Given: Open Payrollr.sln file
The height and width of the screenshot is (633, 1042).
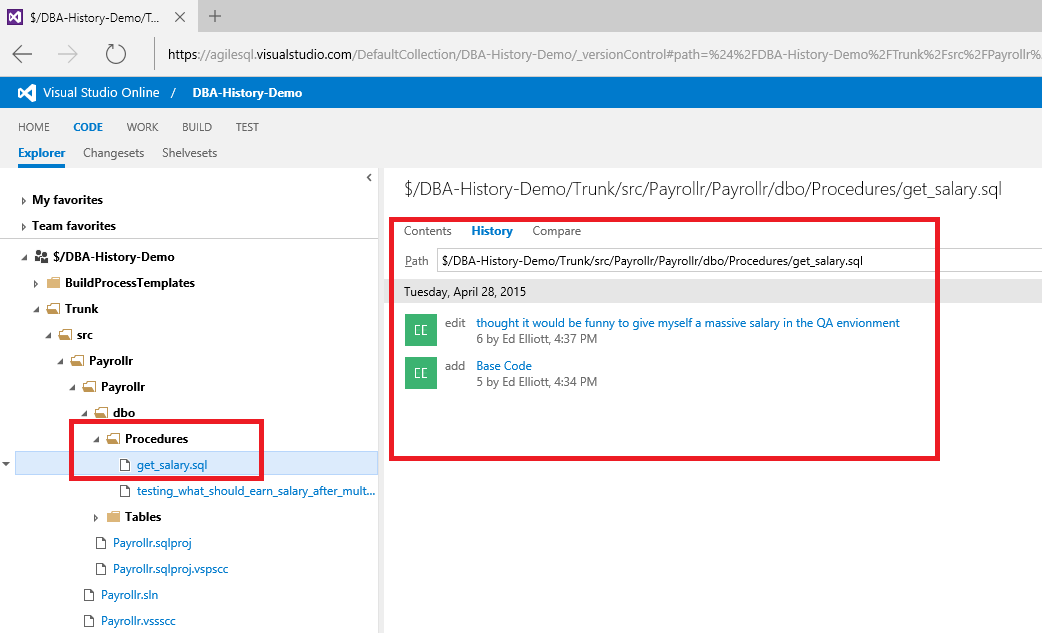Looking at the screenshot, I should pyautogui.click(x=130, y=594).
